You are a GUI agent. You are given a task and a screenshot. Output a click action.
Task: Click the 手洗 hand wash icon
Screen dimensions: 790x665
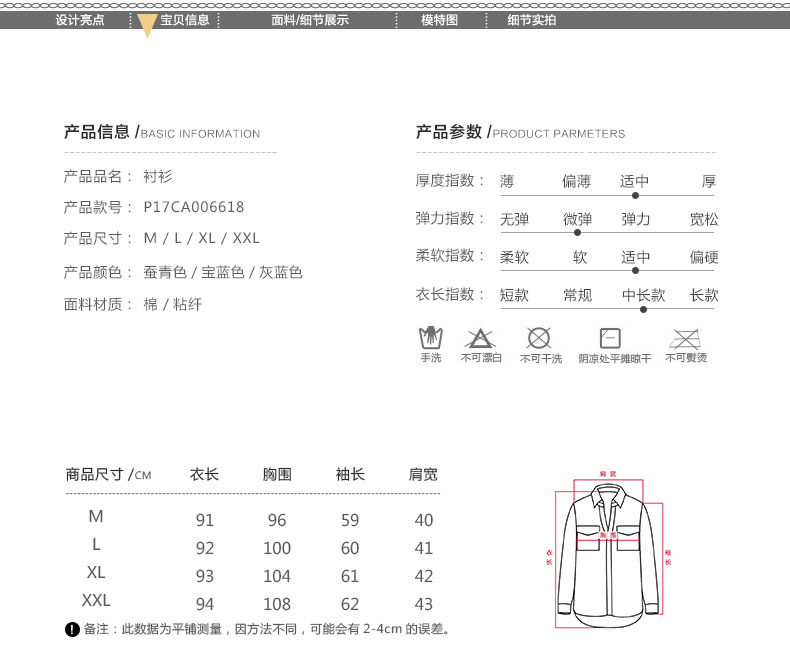click(x=431, y=338)
